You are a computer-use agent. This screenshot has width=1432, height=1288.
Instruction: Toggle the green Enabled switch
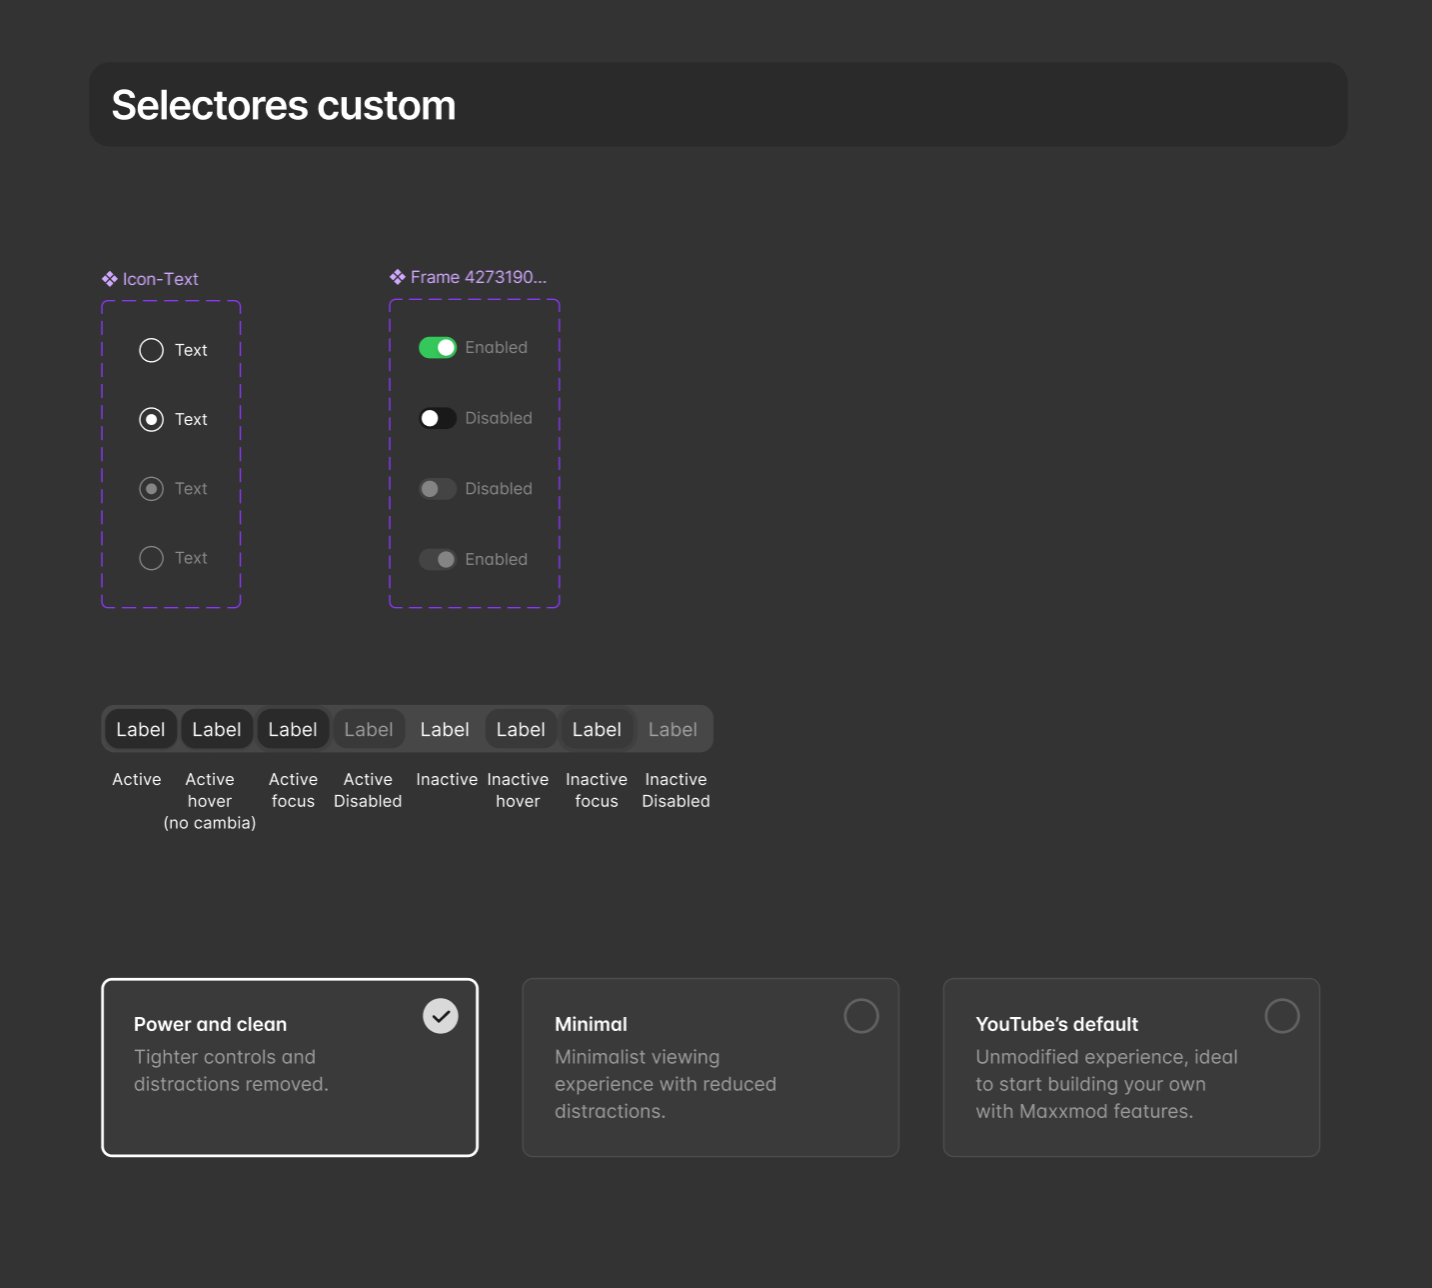point(437,347)
